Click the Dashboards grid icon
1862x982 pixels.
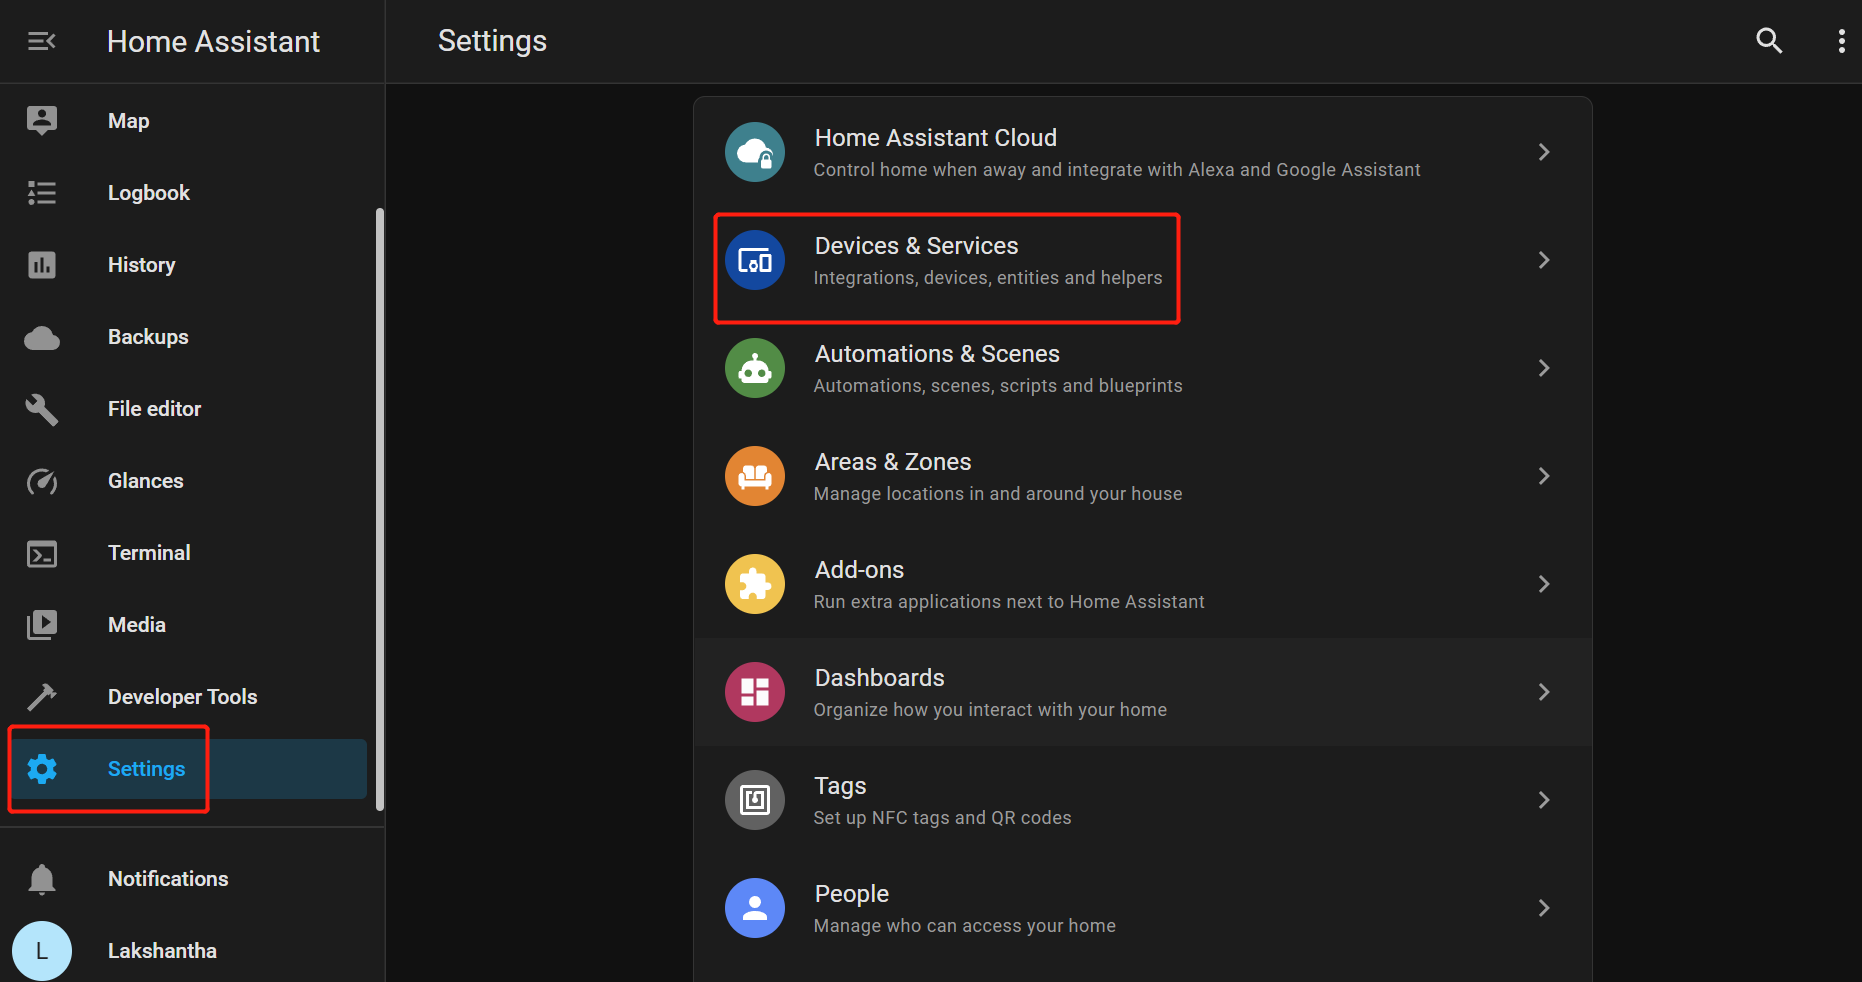click(755, 692)
